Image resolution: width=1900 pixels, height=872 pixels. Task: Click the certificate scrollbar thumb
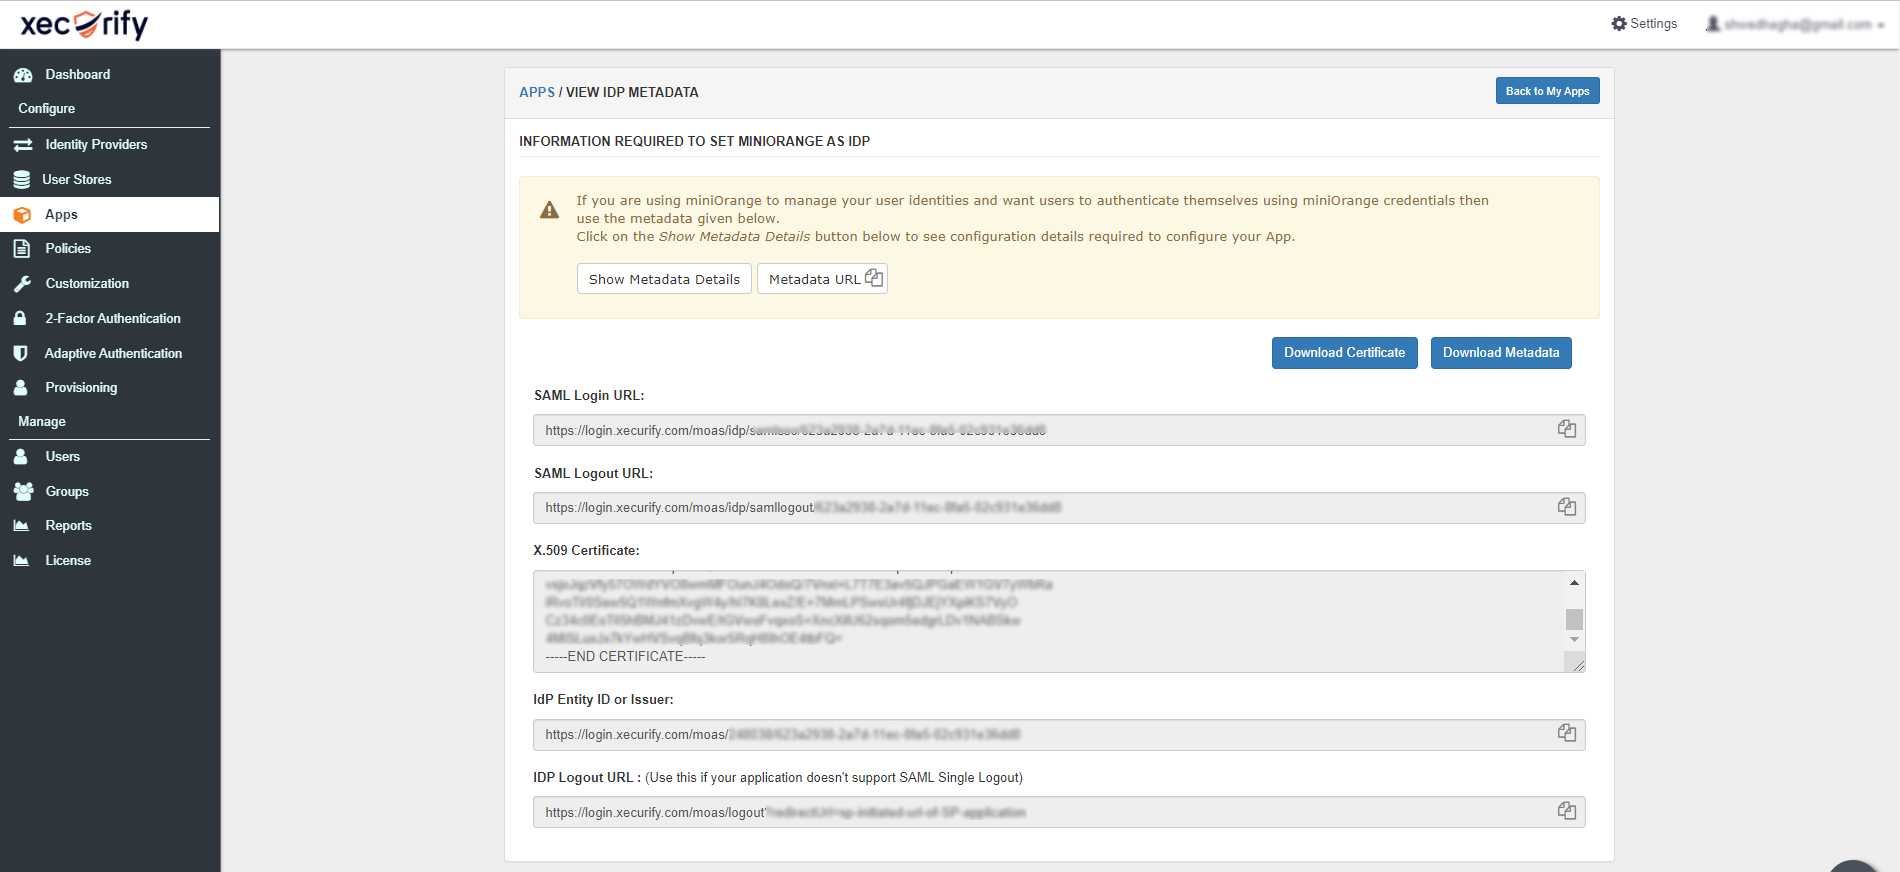(x=1574, y=619)
